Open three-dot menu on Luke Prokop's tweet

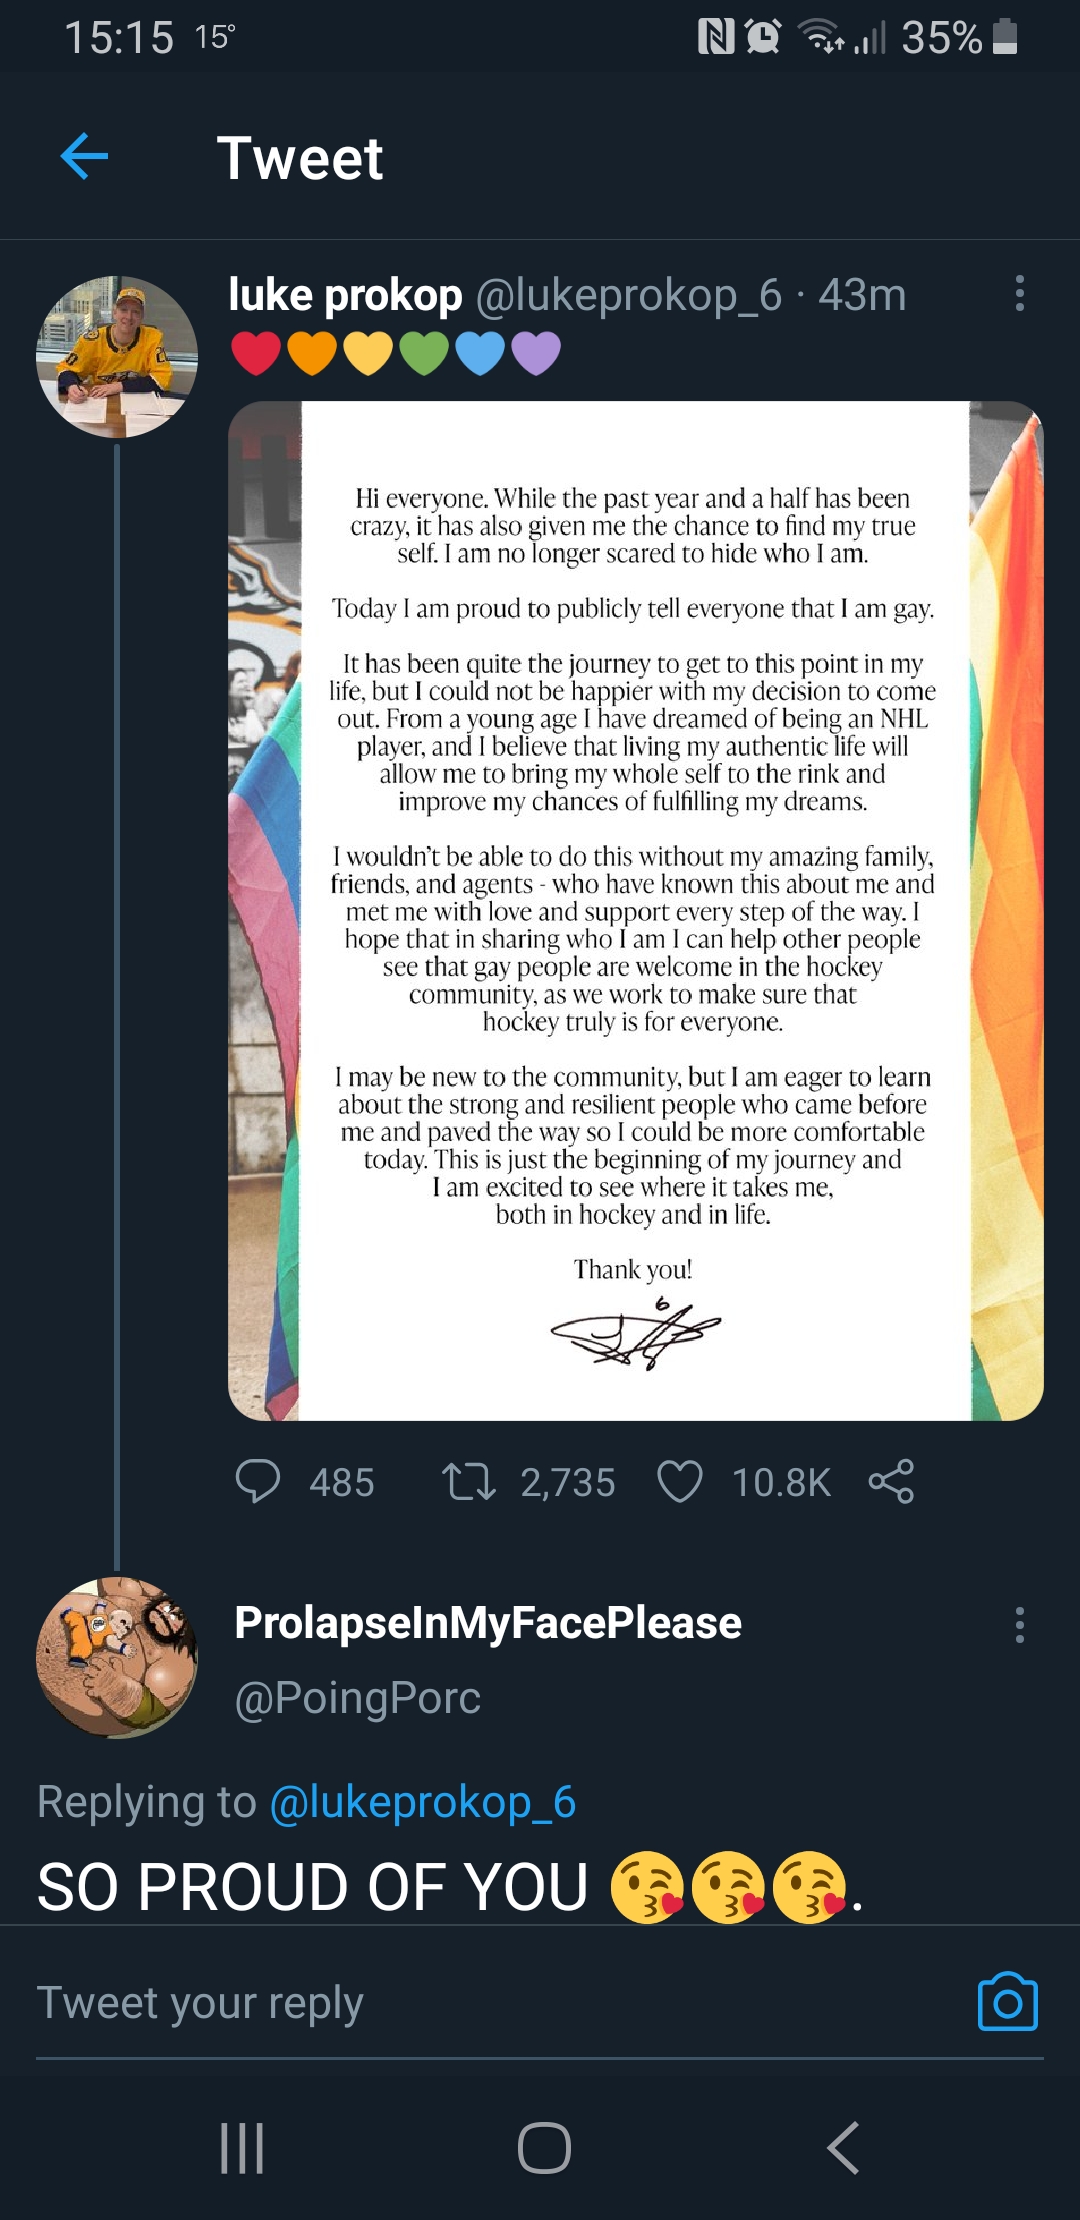pos(1019,294)
